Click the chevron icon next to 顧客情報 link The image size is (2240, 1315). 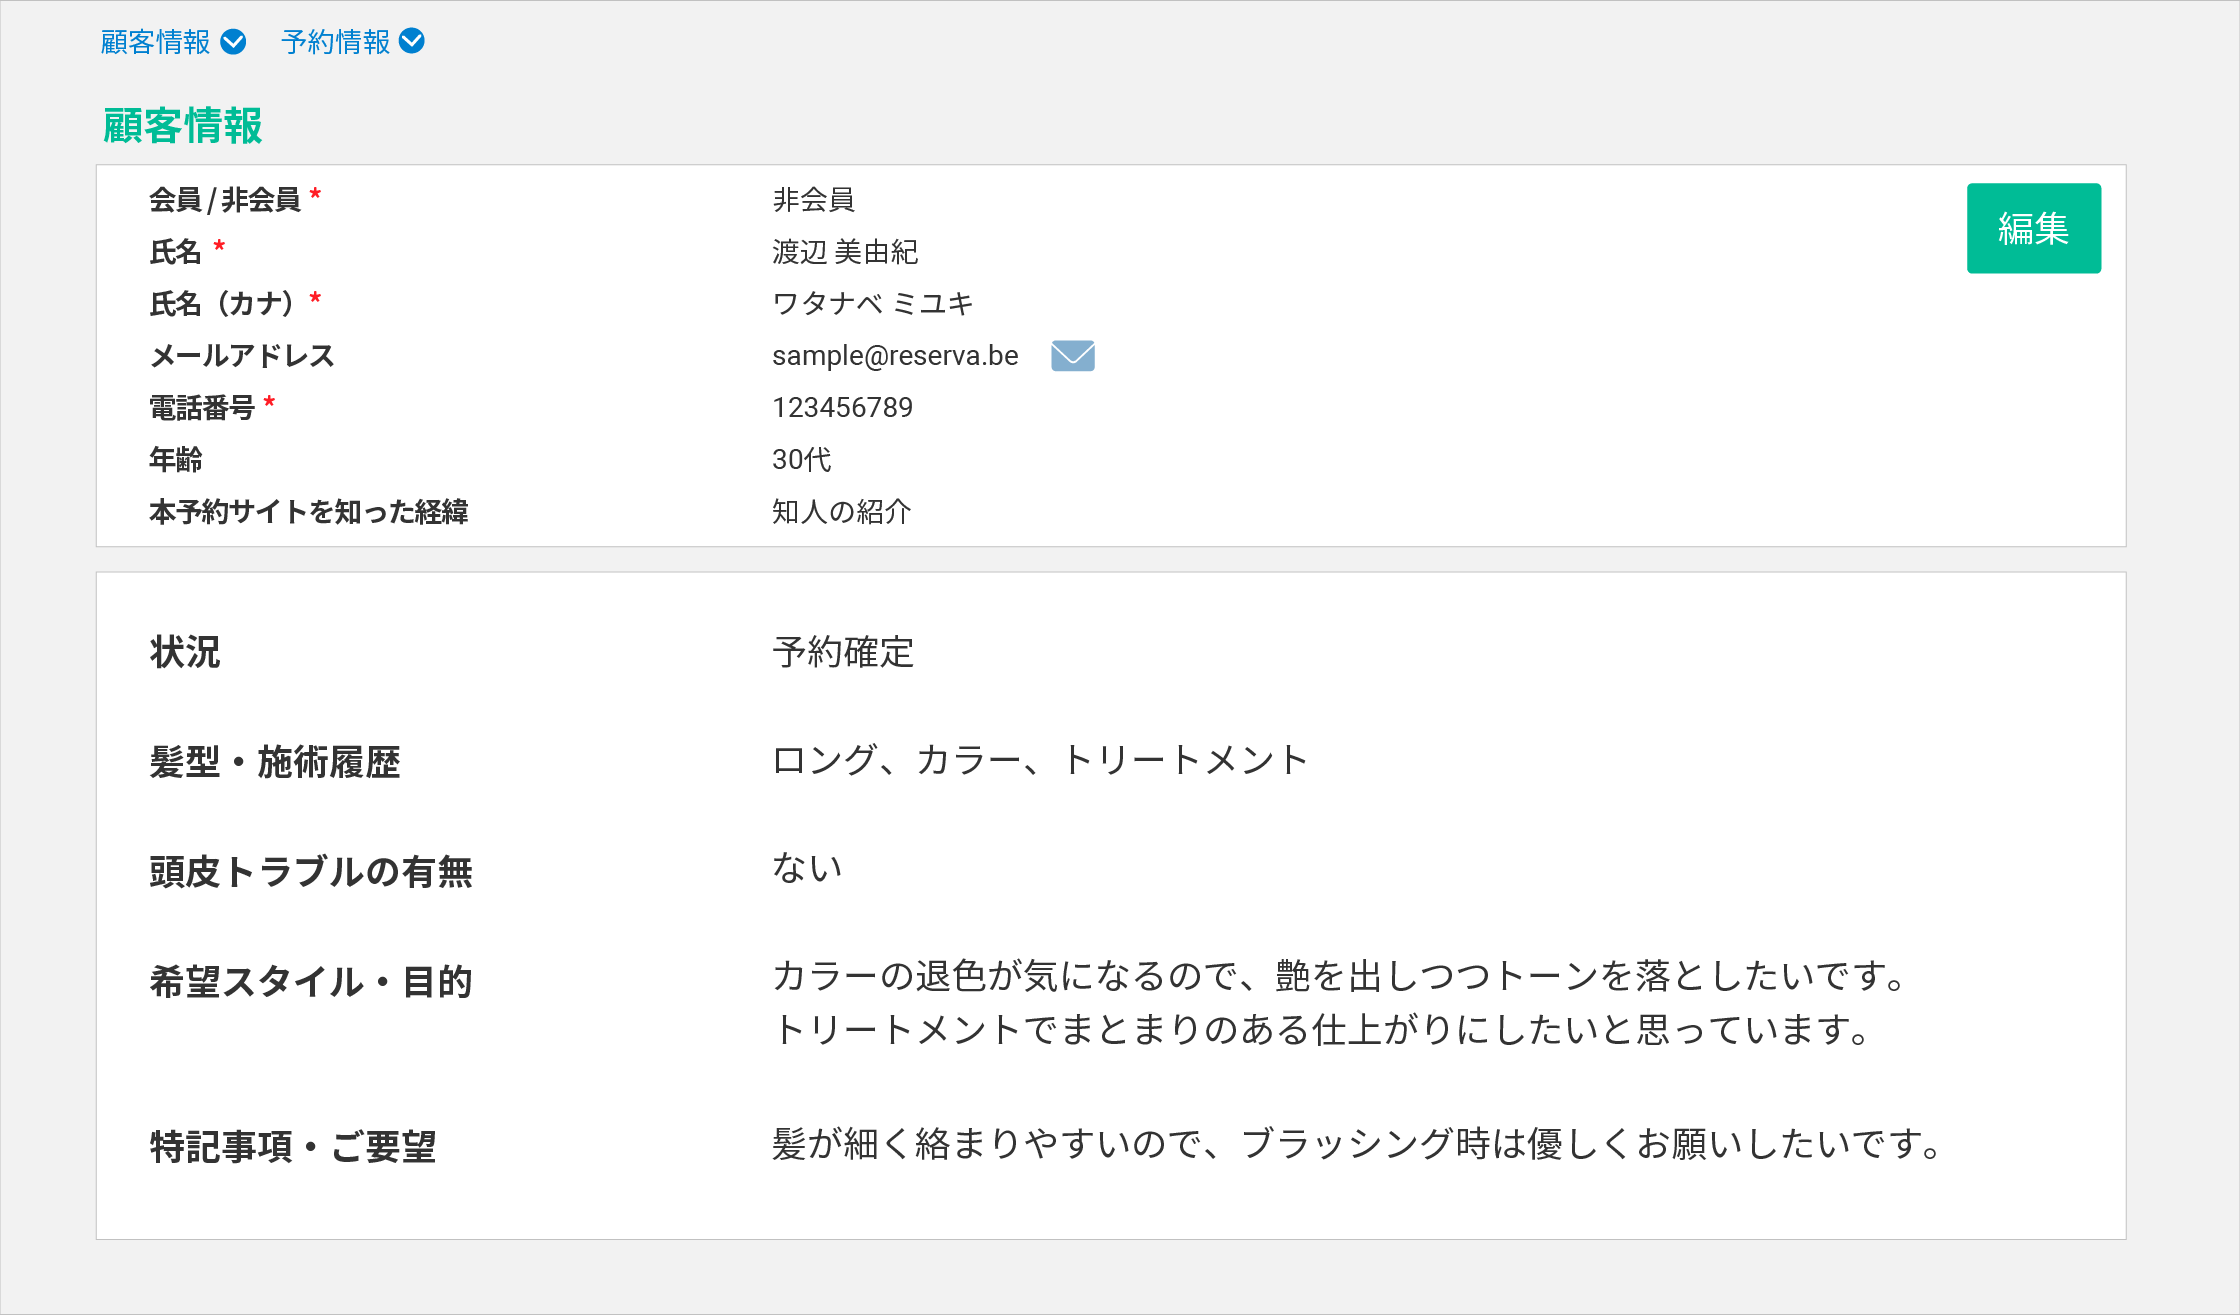tap(233, 42)
